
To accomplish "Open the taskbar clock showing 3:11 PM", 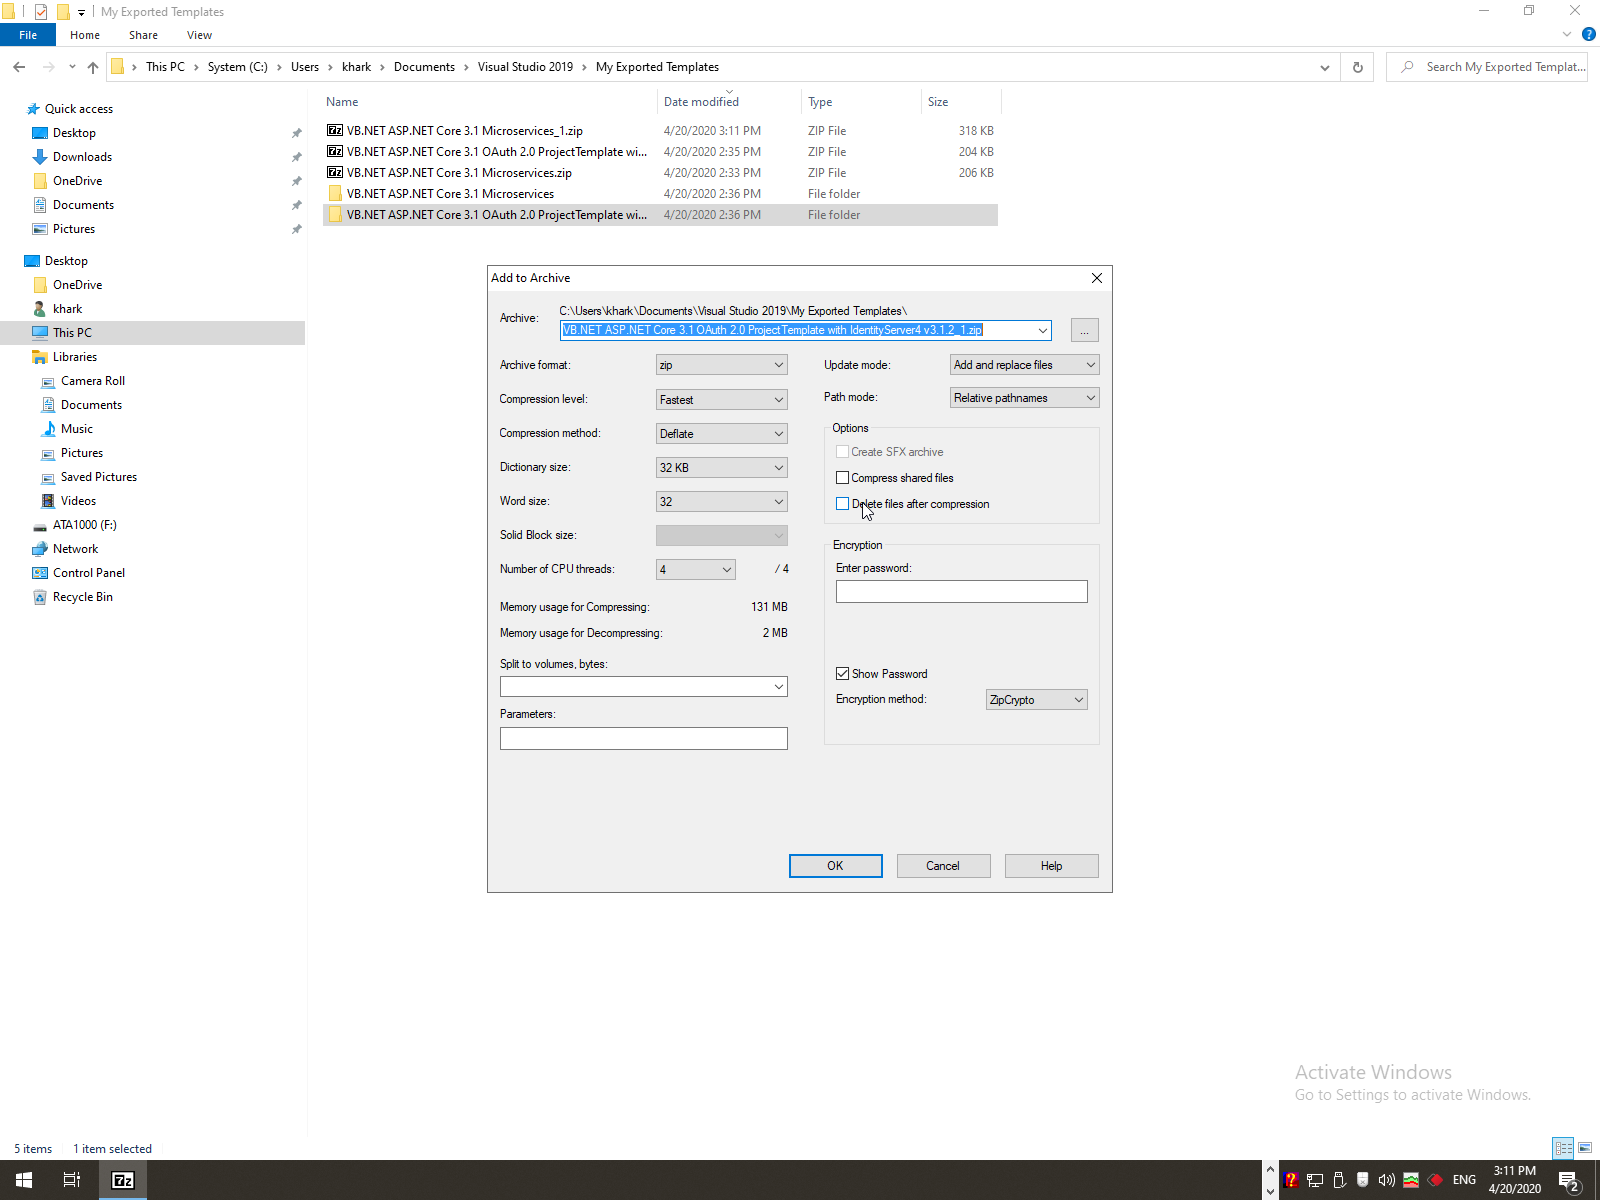I will point(1515,1180).
